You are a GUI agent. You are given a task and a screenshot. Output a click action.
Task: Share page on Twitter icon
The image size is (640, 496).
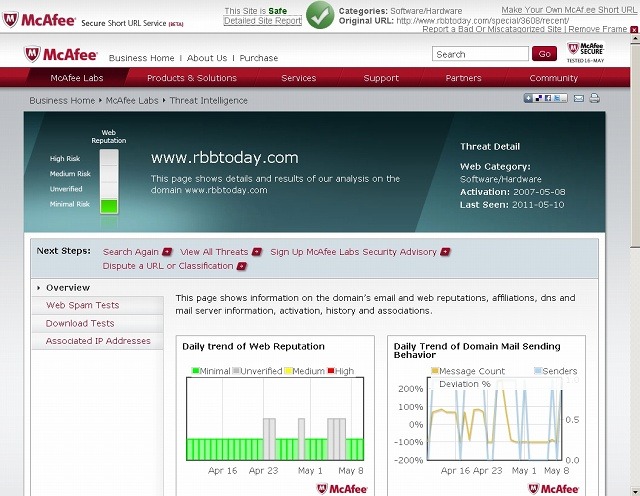[x=557, y=98]
